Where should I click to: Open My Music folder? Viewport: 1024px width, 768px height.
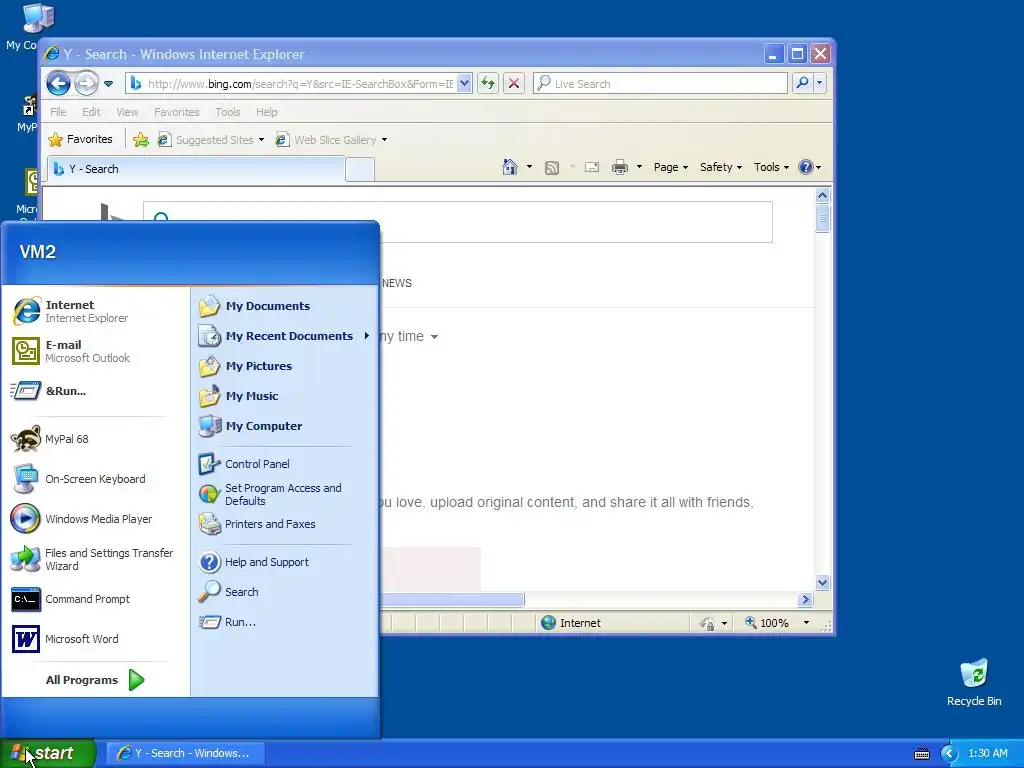coord(284,396)
